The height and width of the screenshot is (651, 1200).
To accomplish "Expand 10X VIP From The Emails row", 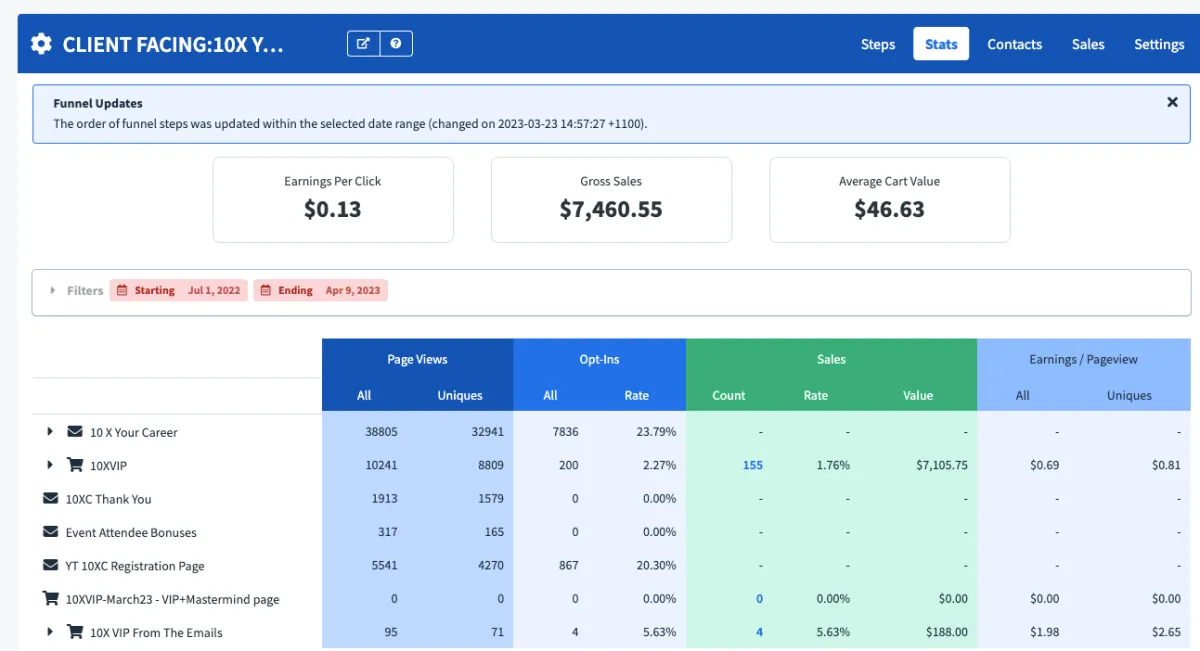I will coord(50,632).
